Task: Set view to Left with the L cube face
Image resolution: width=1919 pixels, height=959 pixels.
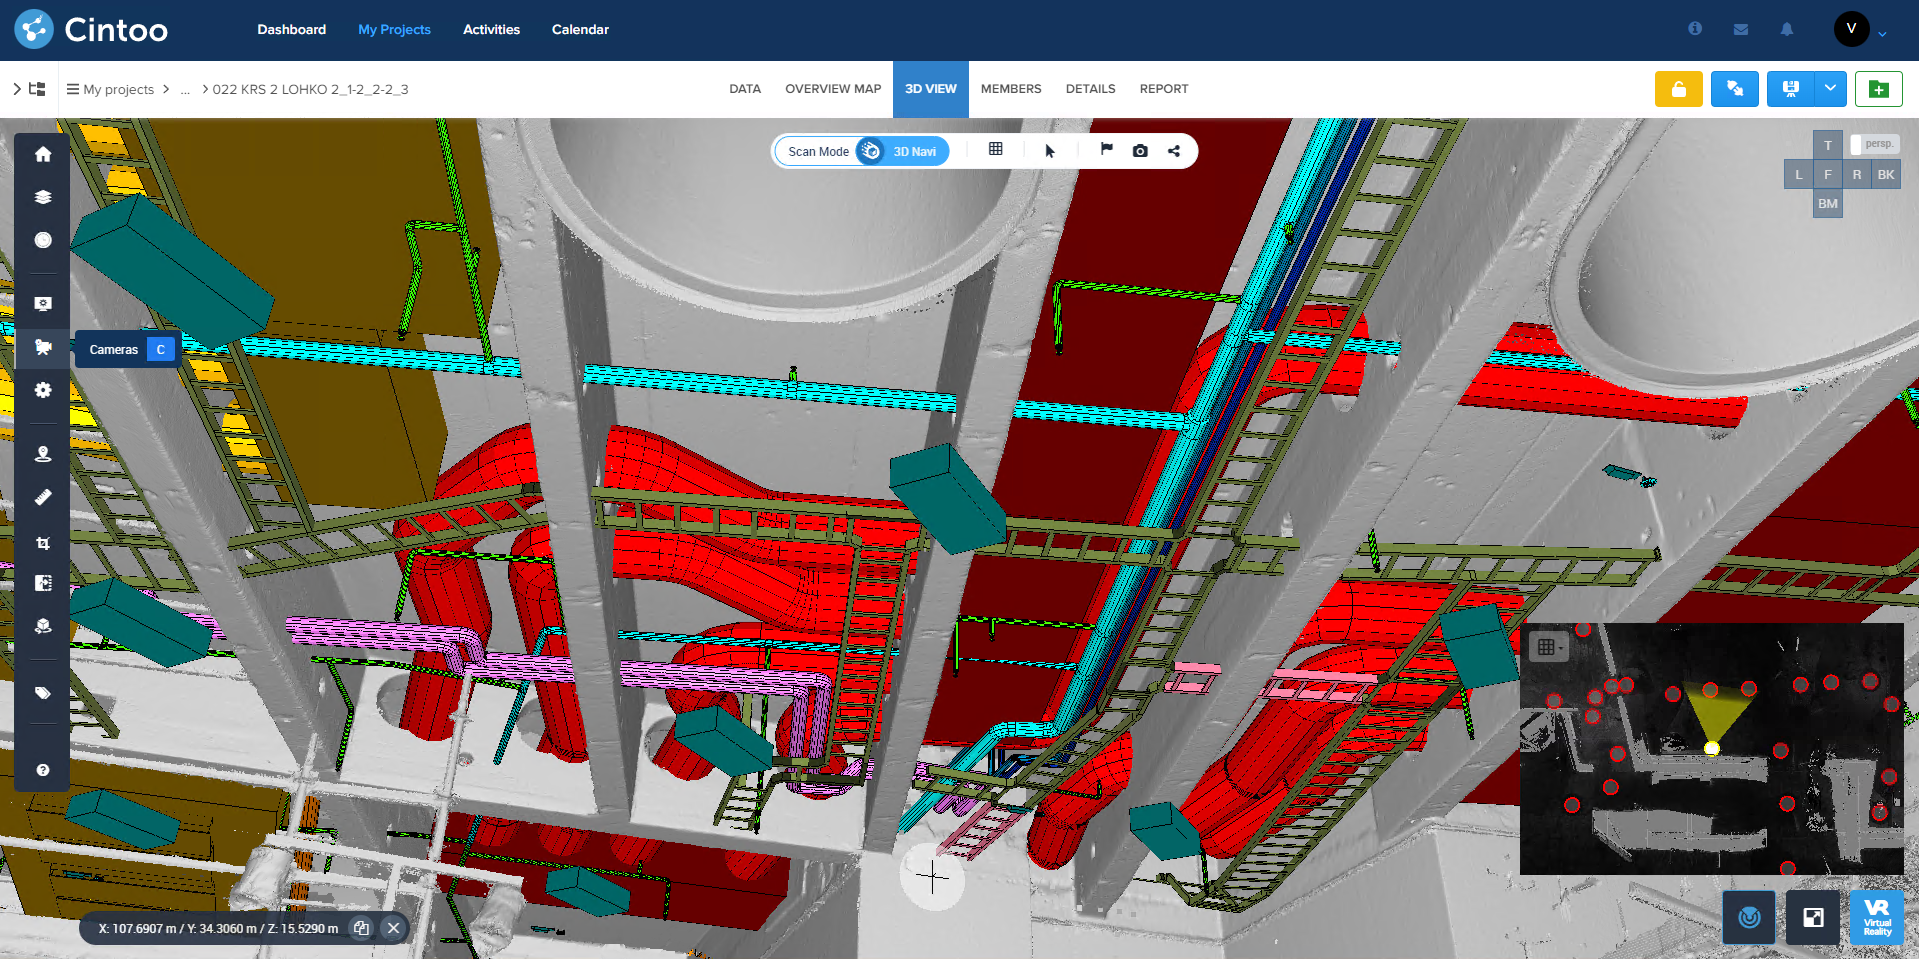Action: 1799,174
